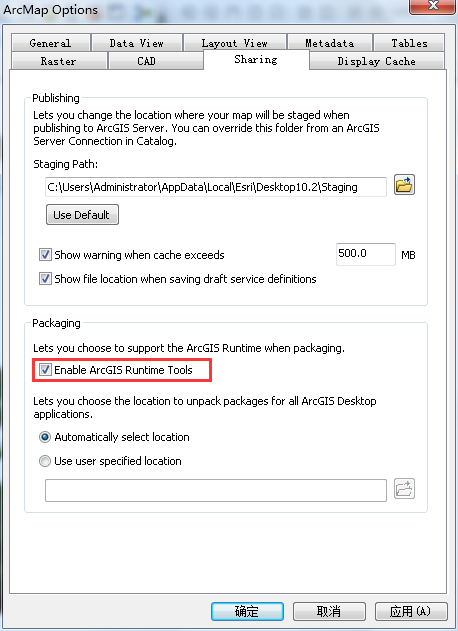Click the Sharing tab
This screenshot has width=458, height=631.
point(256,60)
